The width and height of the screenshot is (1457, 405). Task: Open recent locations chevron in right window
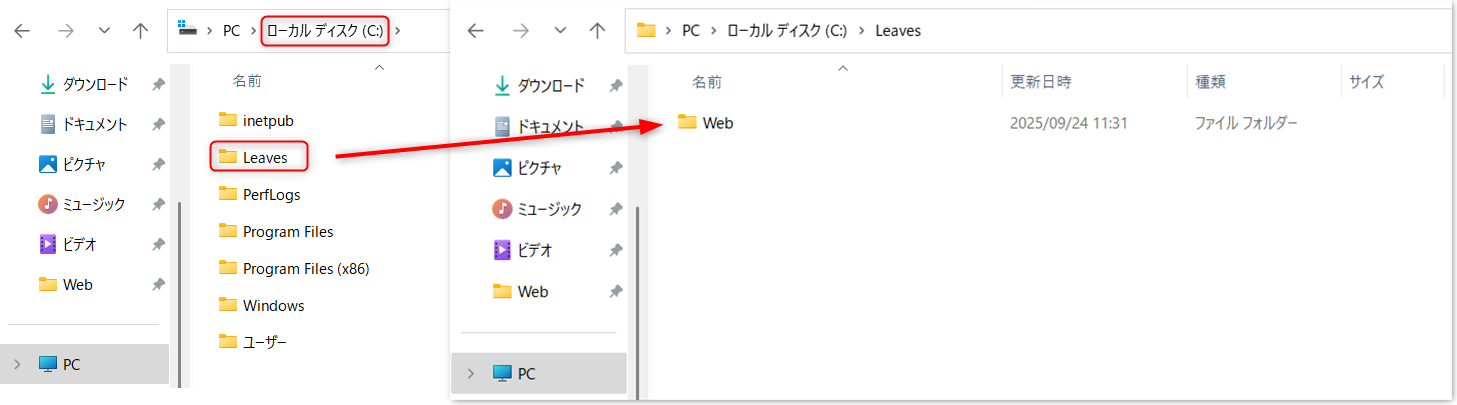[x=558, y=31]
